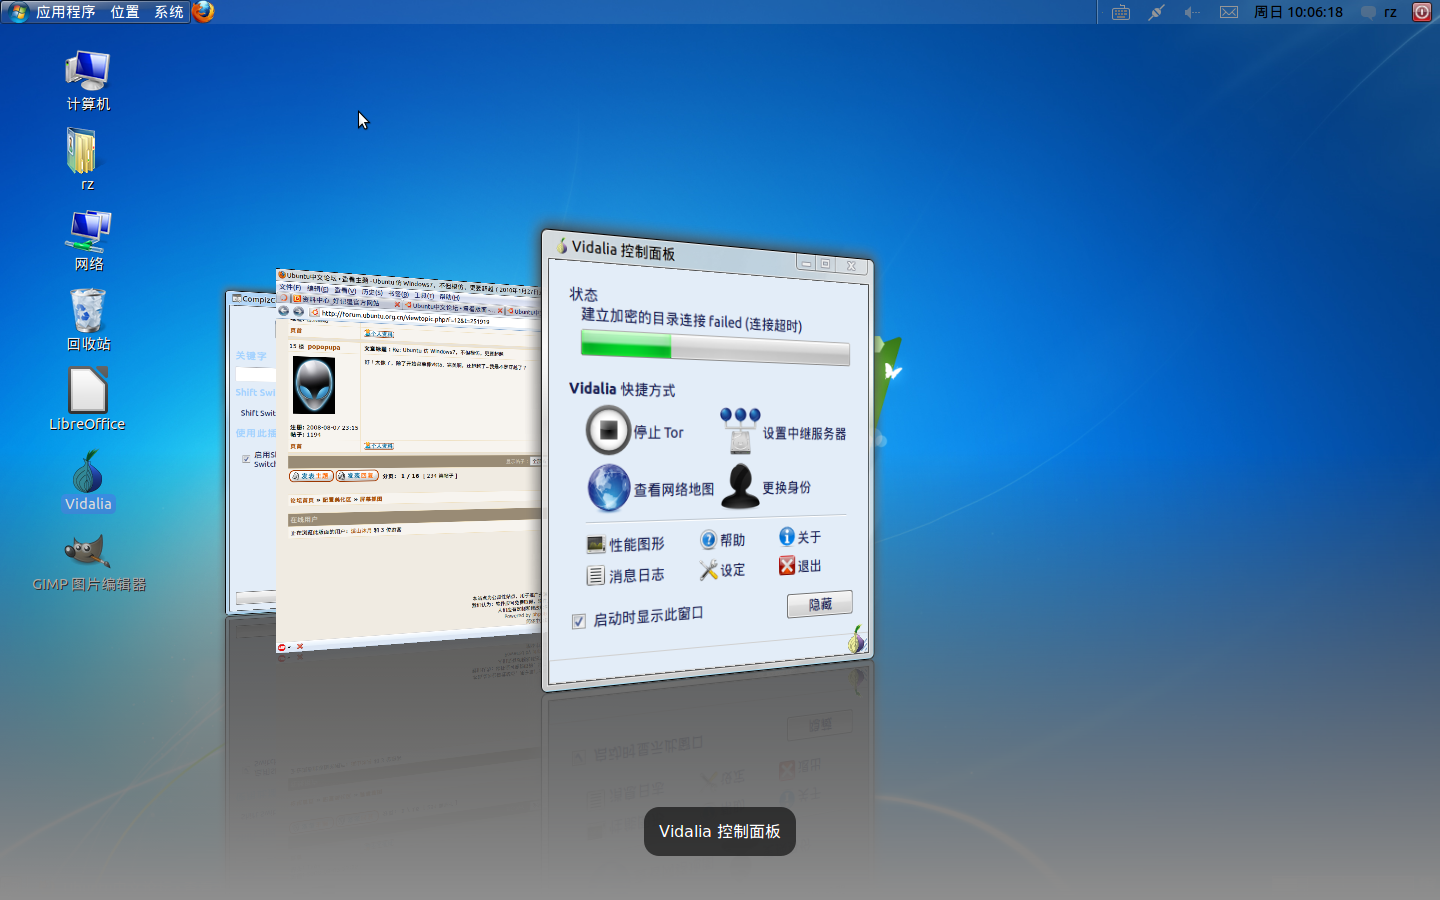Open the network map globe (查看网络地图)

(609, 488)
